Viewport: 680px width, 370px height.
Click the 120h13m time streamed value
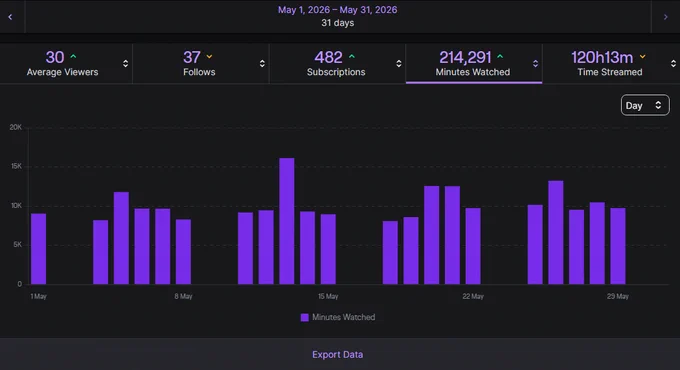pyautogui.click(x=602, y=57)
